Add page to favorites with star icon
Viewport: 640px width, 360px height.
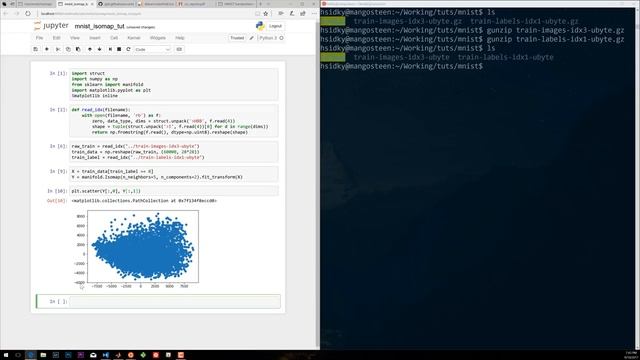266,13
